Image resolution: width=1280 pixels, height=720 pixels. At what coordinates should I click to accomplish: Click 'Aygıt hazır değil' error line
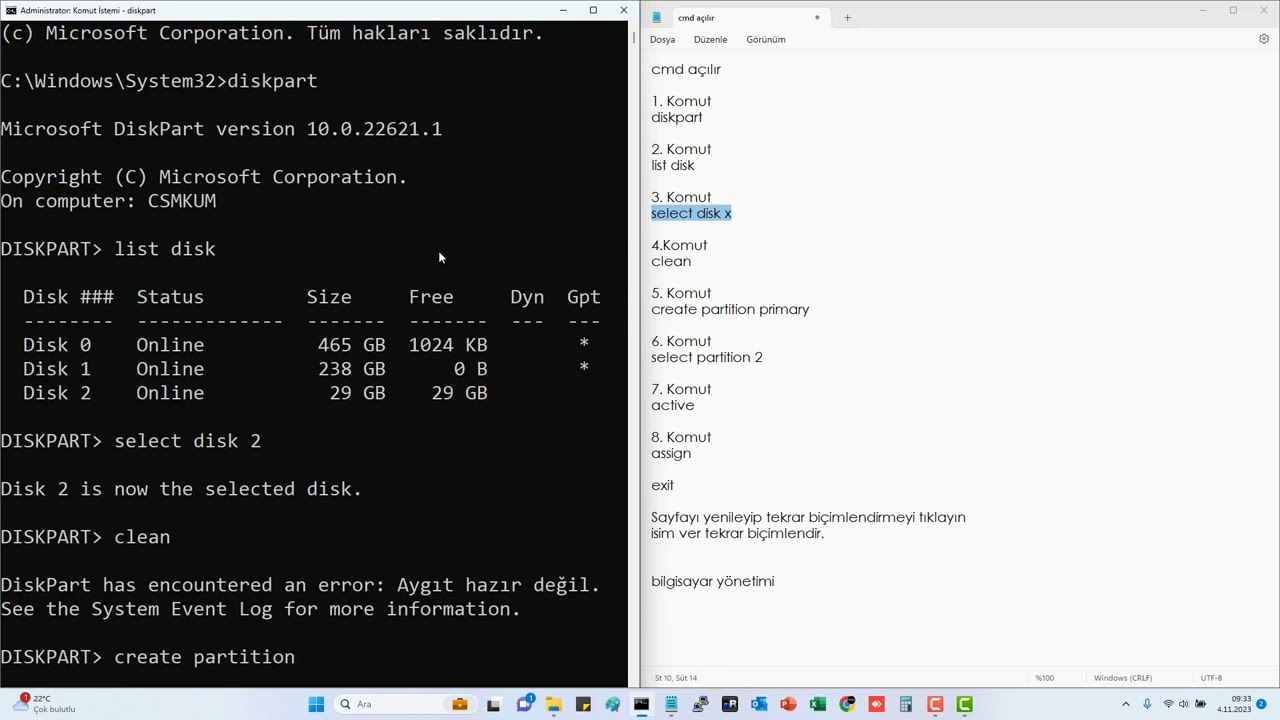click(x=300, y=585)
